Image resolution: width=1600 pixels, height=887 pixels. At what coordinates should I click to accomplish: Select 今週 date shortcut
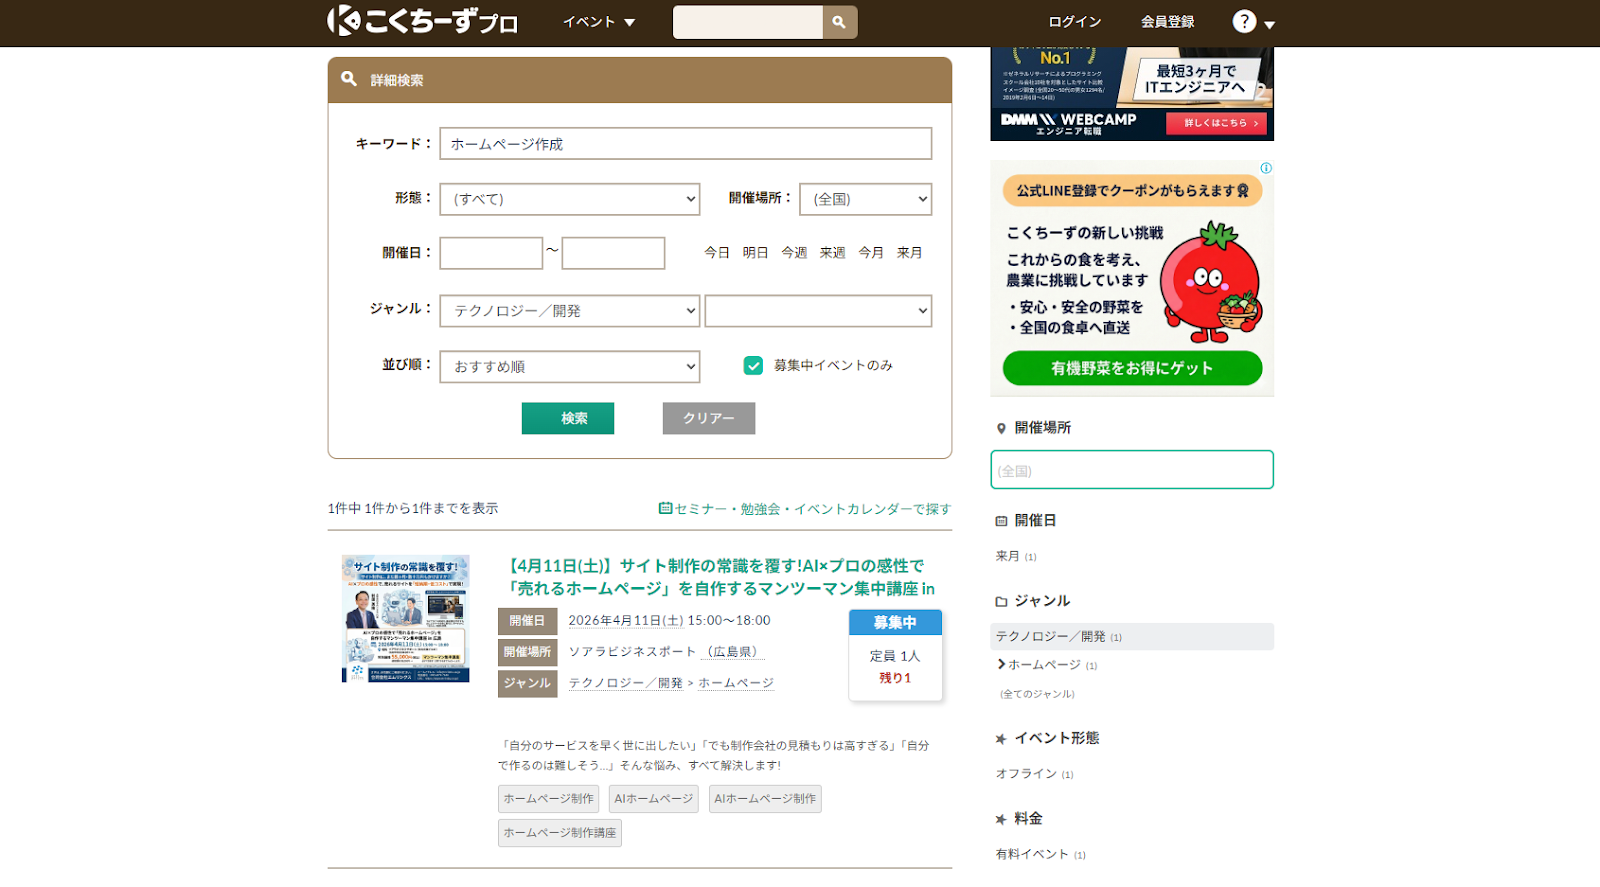794,253
